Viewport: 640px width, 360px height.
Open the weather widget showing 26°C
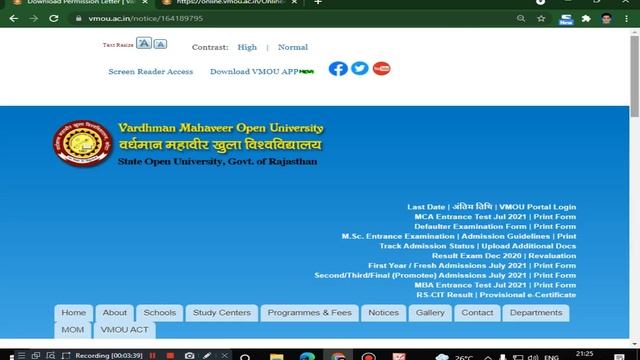(454, 357)
